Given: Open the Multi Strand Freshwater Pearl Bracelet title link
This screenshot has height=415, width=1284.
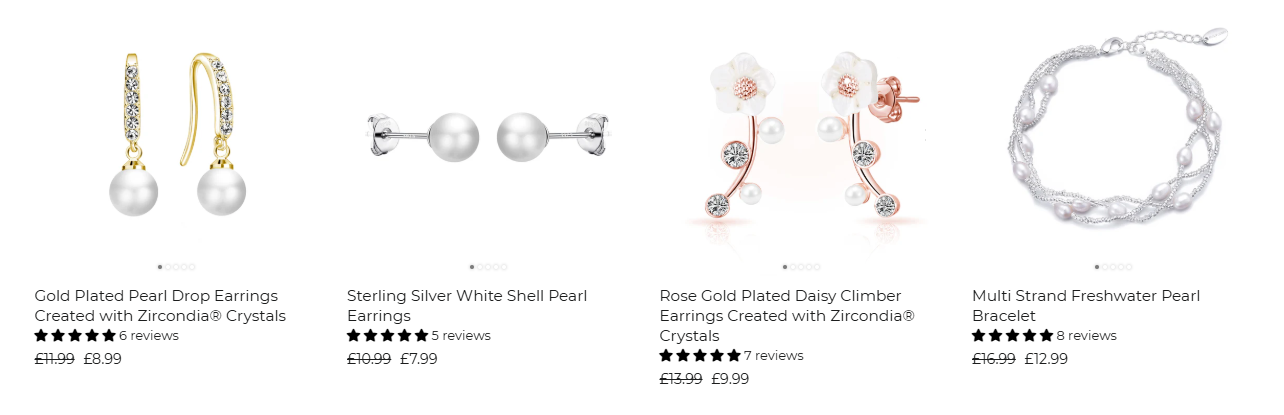Looking at the screenshot, I should 1086,306.
